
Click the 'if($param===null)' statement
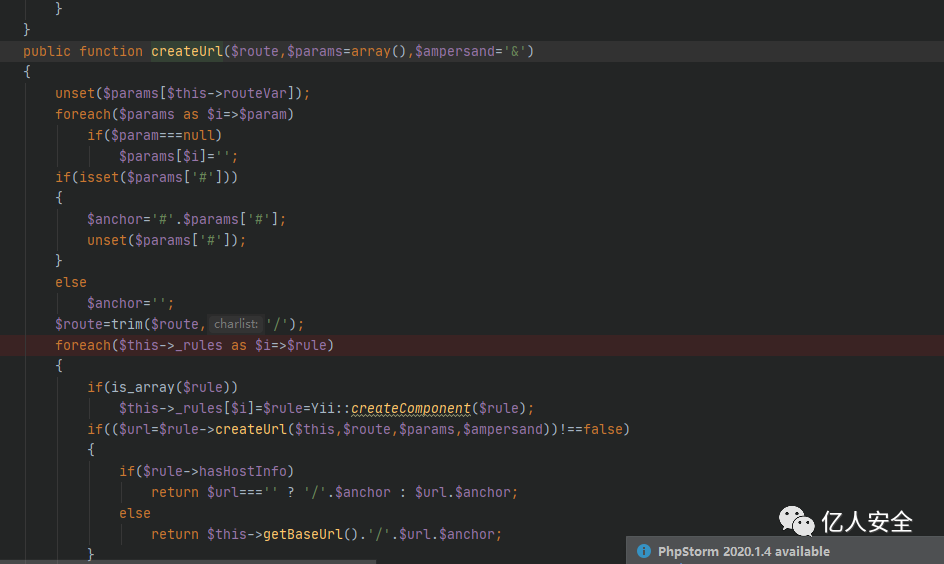point(155,135)
